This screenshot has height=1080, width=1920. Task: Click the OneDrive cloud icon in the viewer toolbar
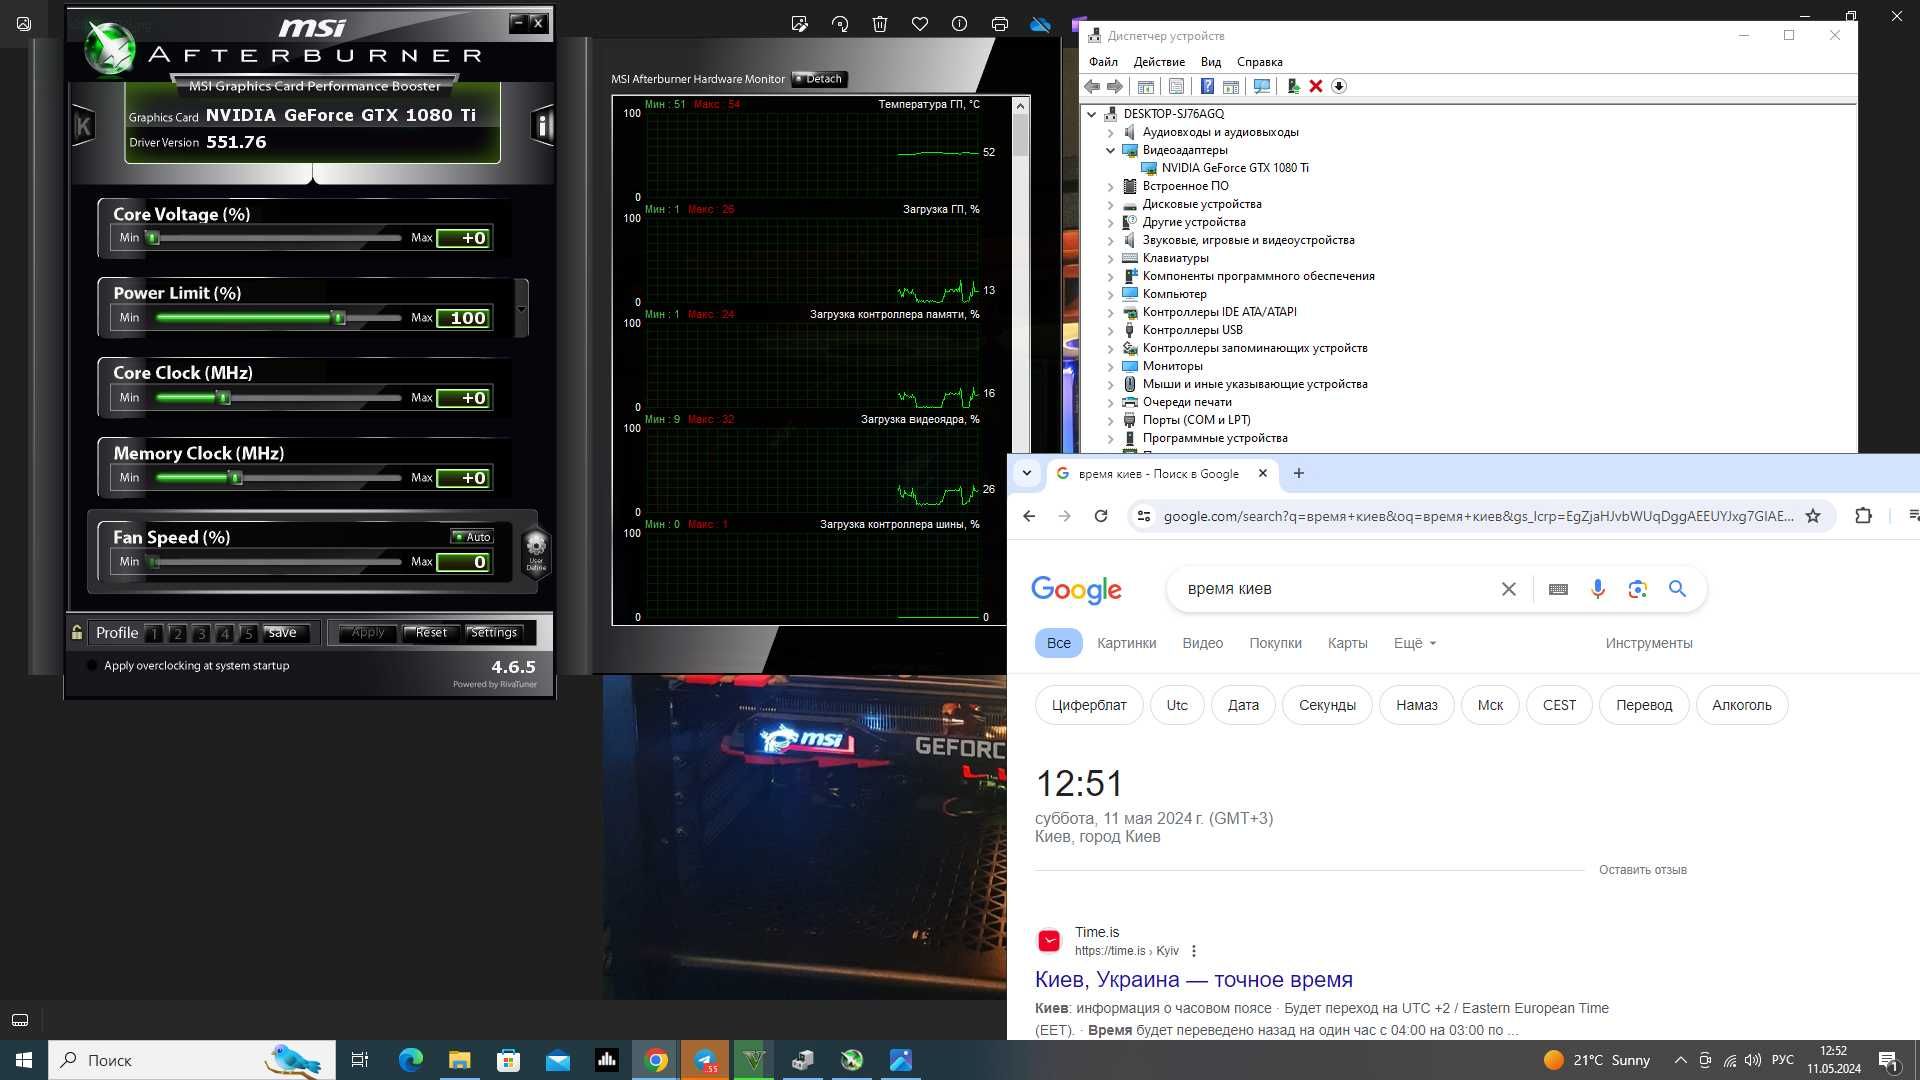coord(1040,24)
